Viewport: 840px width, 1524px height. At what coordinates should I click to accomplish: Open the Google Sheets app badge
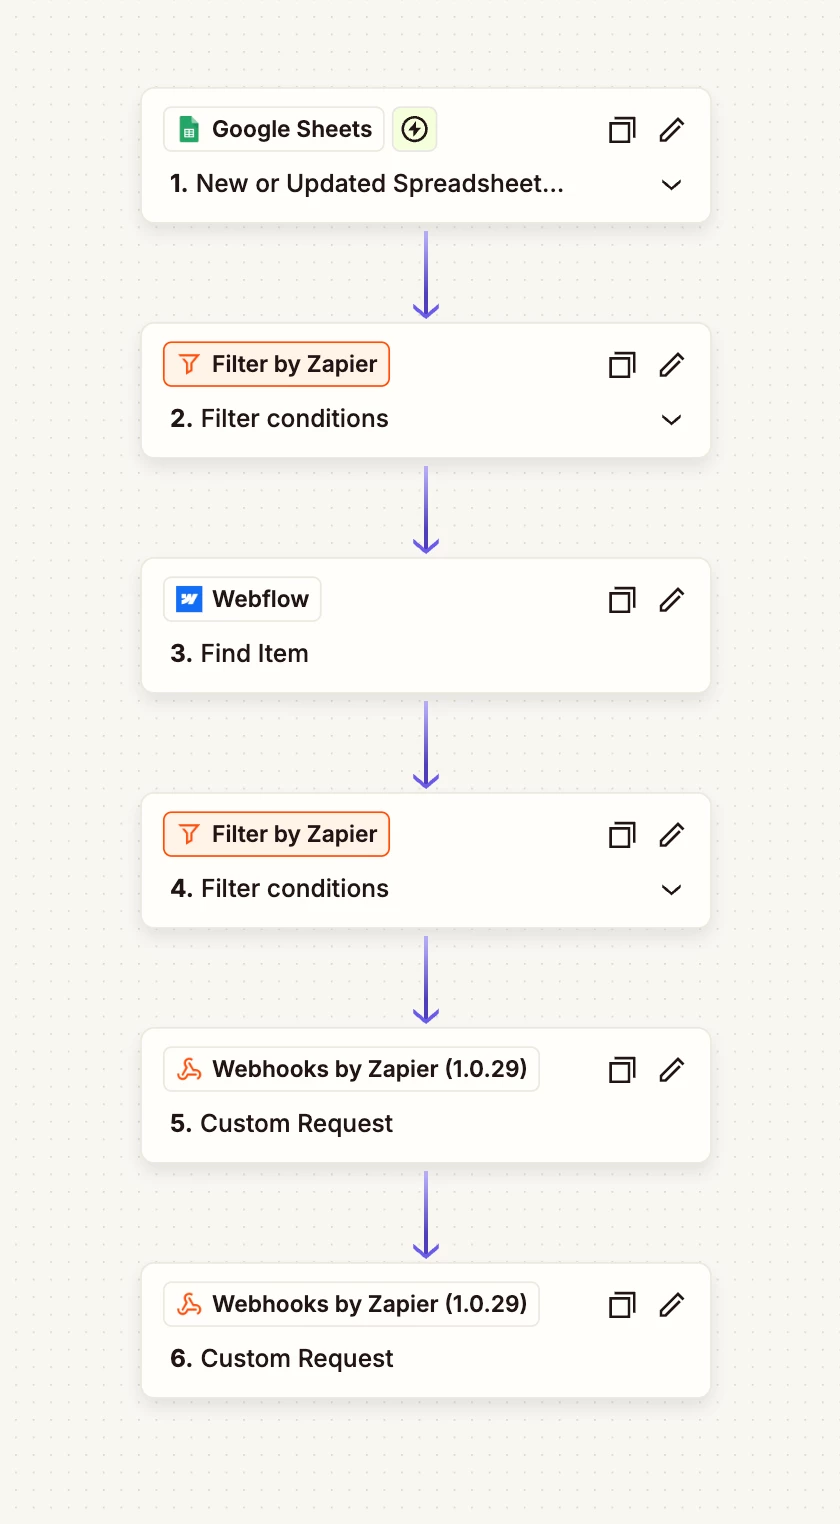274,129
